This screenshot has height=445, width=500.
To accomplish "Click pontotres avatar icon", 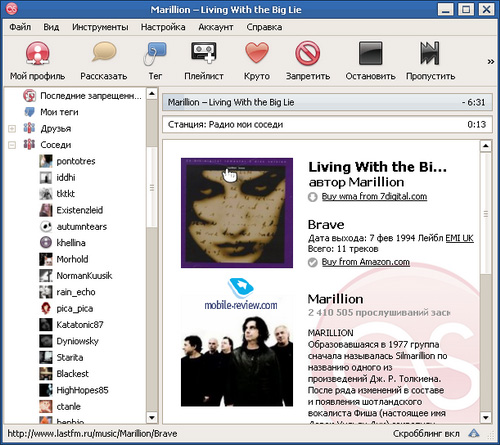I will pos(46,161).
